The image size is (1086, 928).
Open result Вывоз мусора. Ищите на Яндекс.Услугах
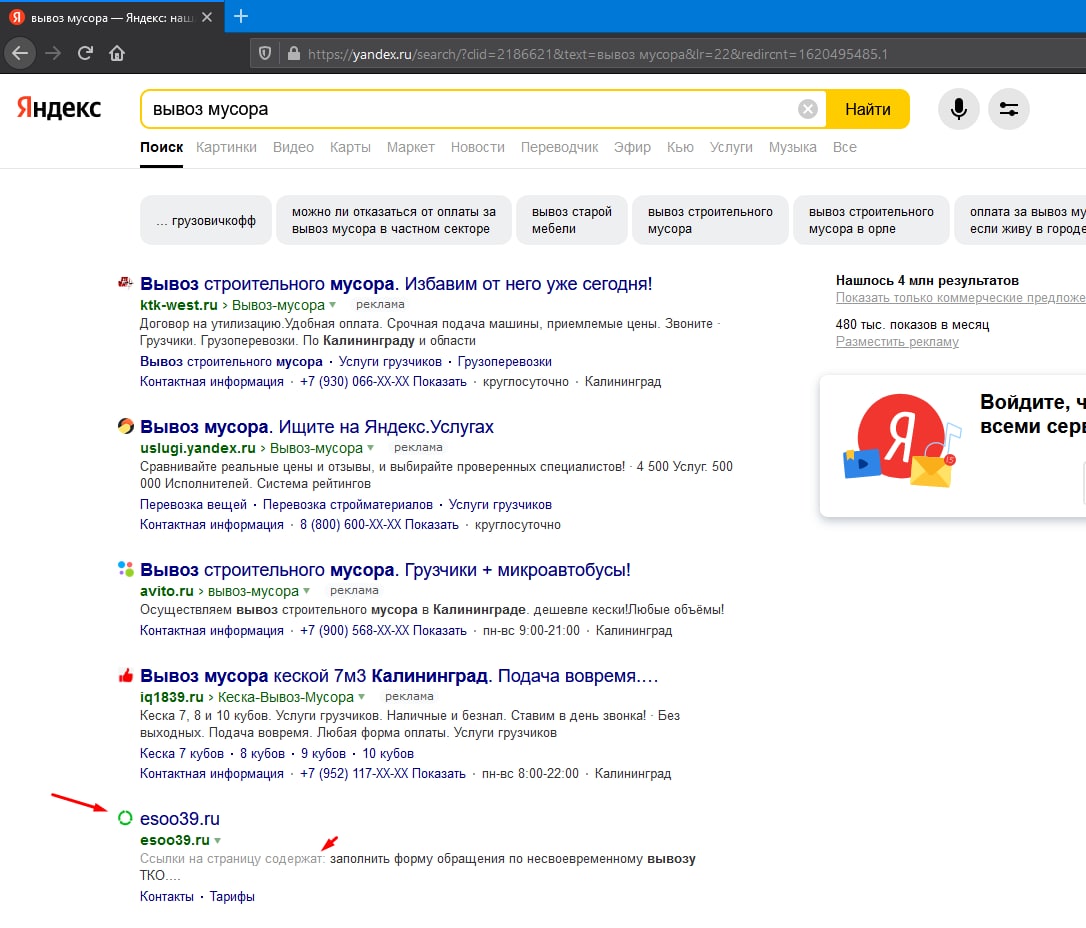[317, 427]
